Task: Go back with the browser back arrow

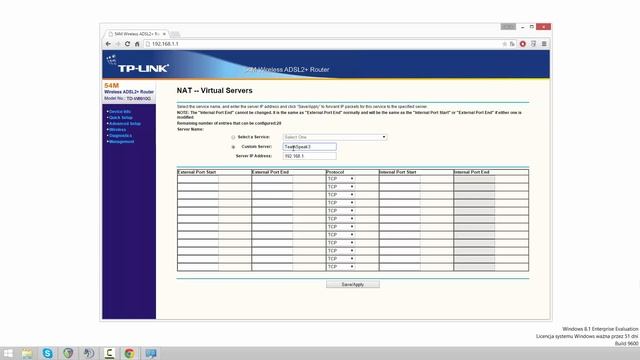Action: (108, 44)
